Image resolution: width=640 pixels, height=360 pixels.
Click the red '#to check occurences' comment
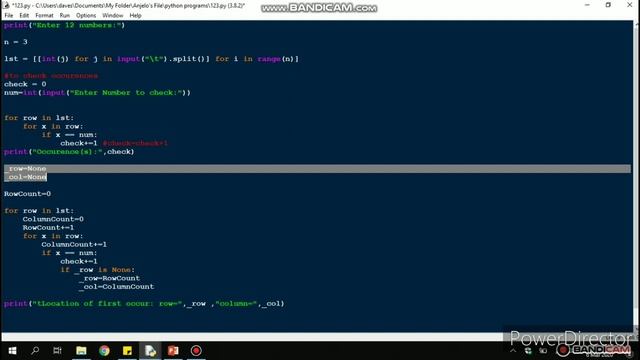pyautogui.click(x=51, y=76)
